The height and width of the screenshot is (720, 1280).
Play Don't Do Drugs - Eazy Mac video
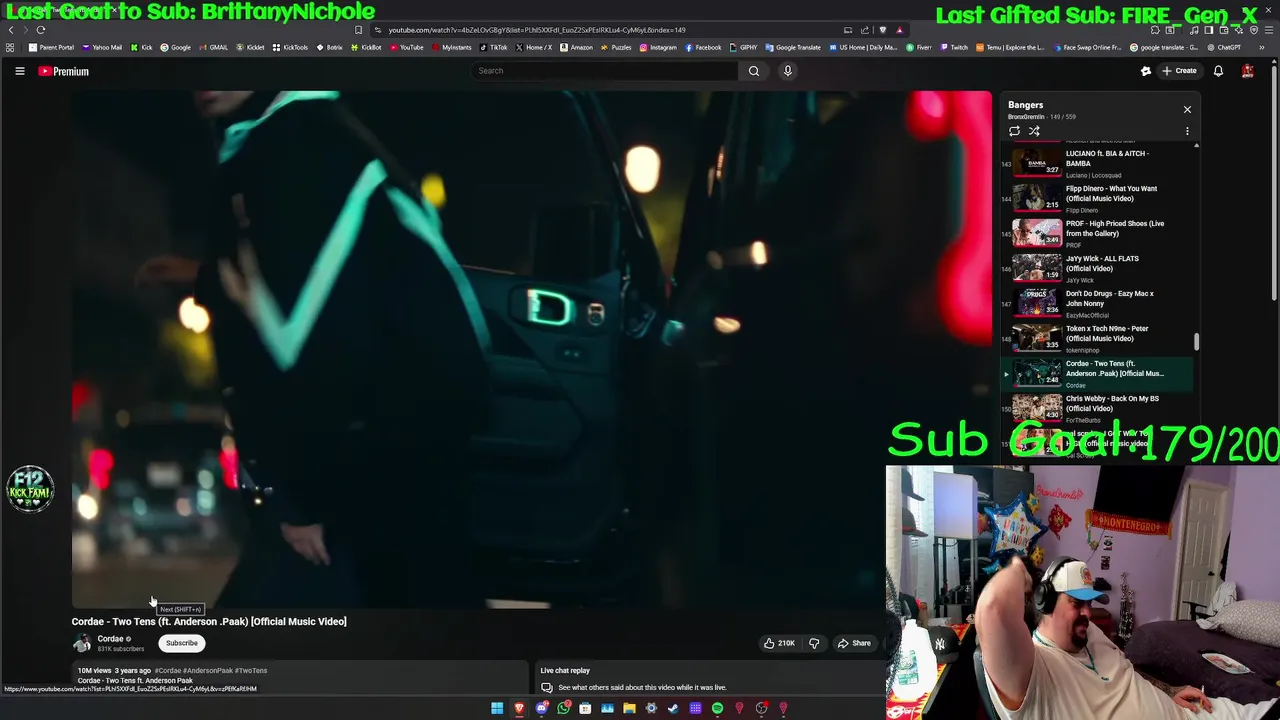click(x=1097, y=303)
